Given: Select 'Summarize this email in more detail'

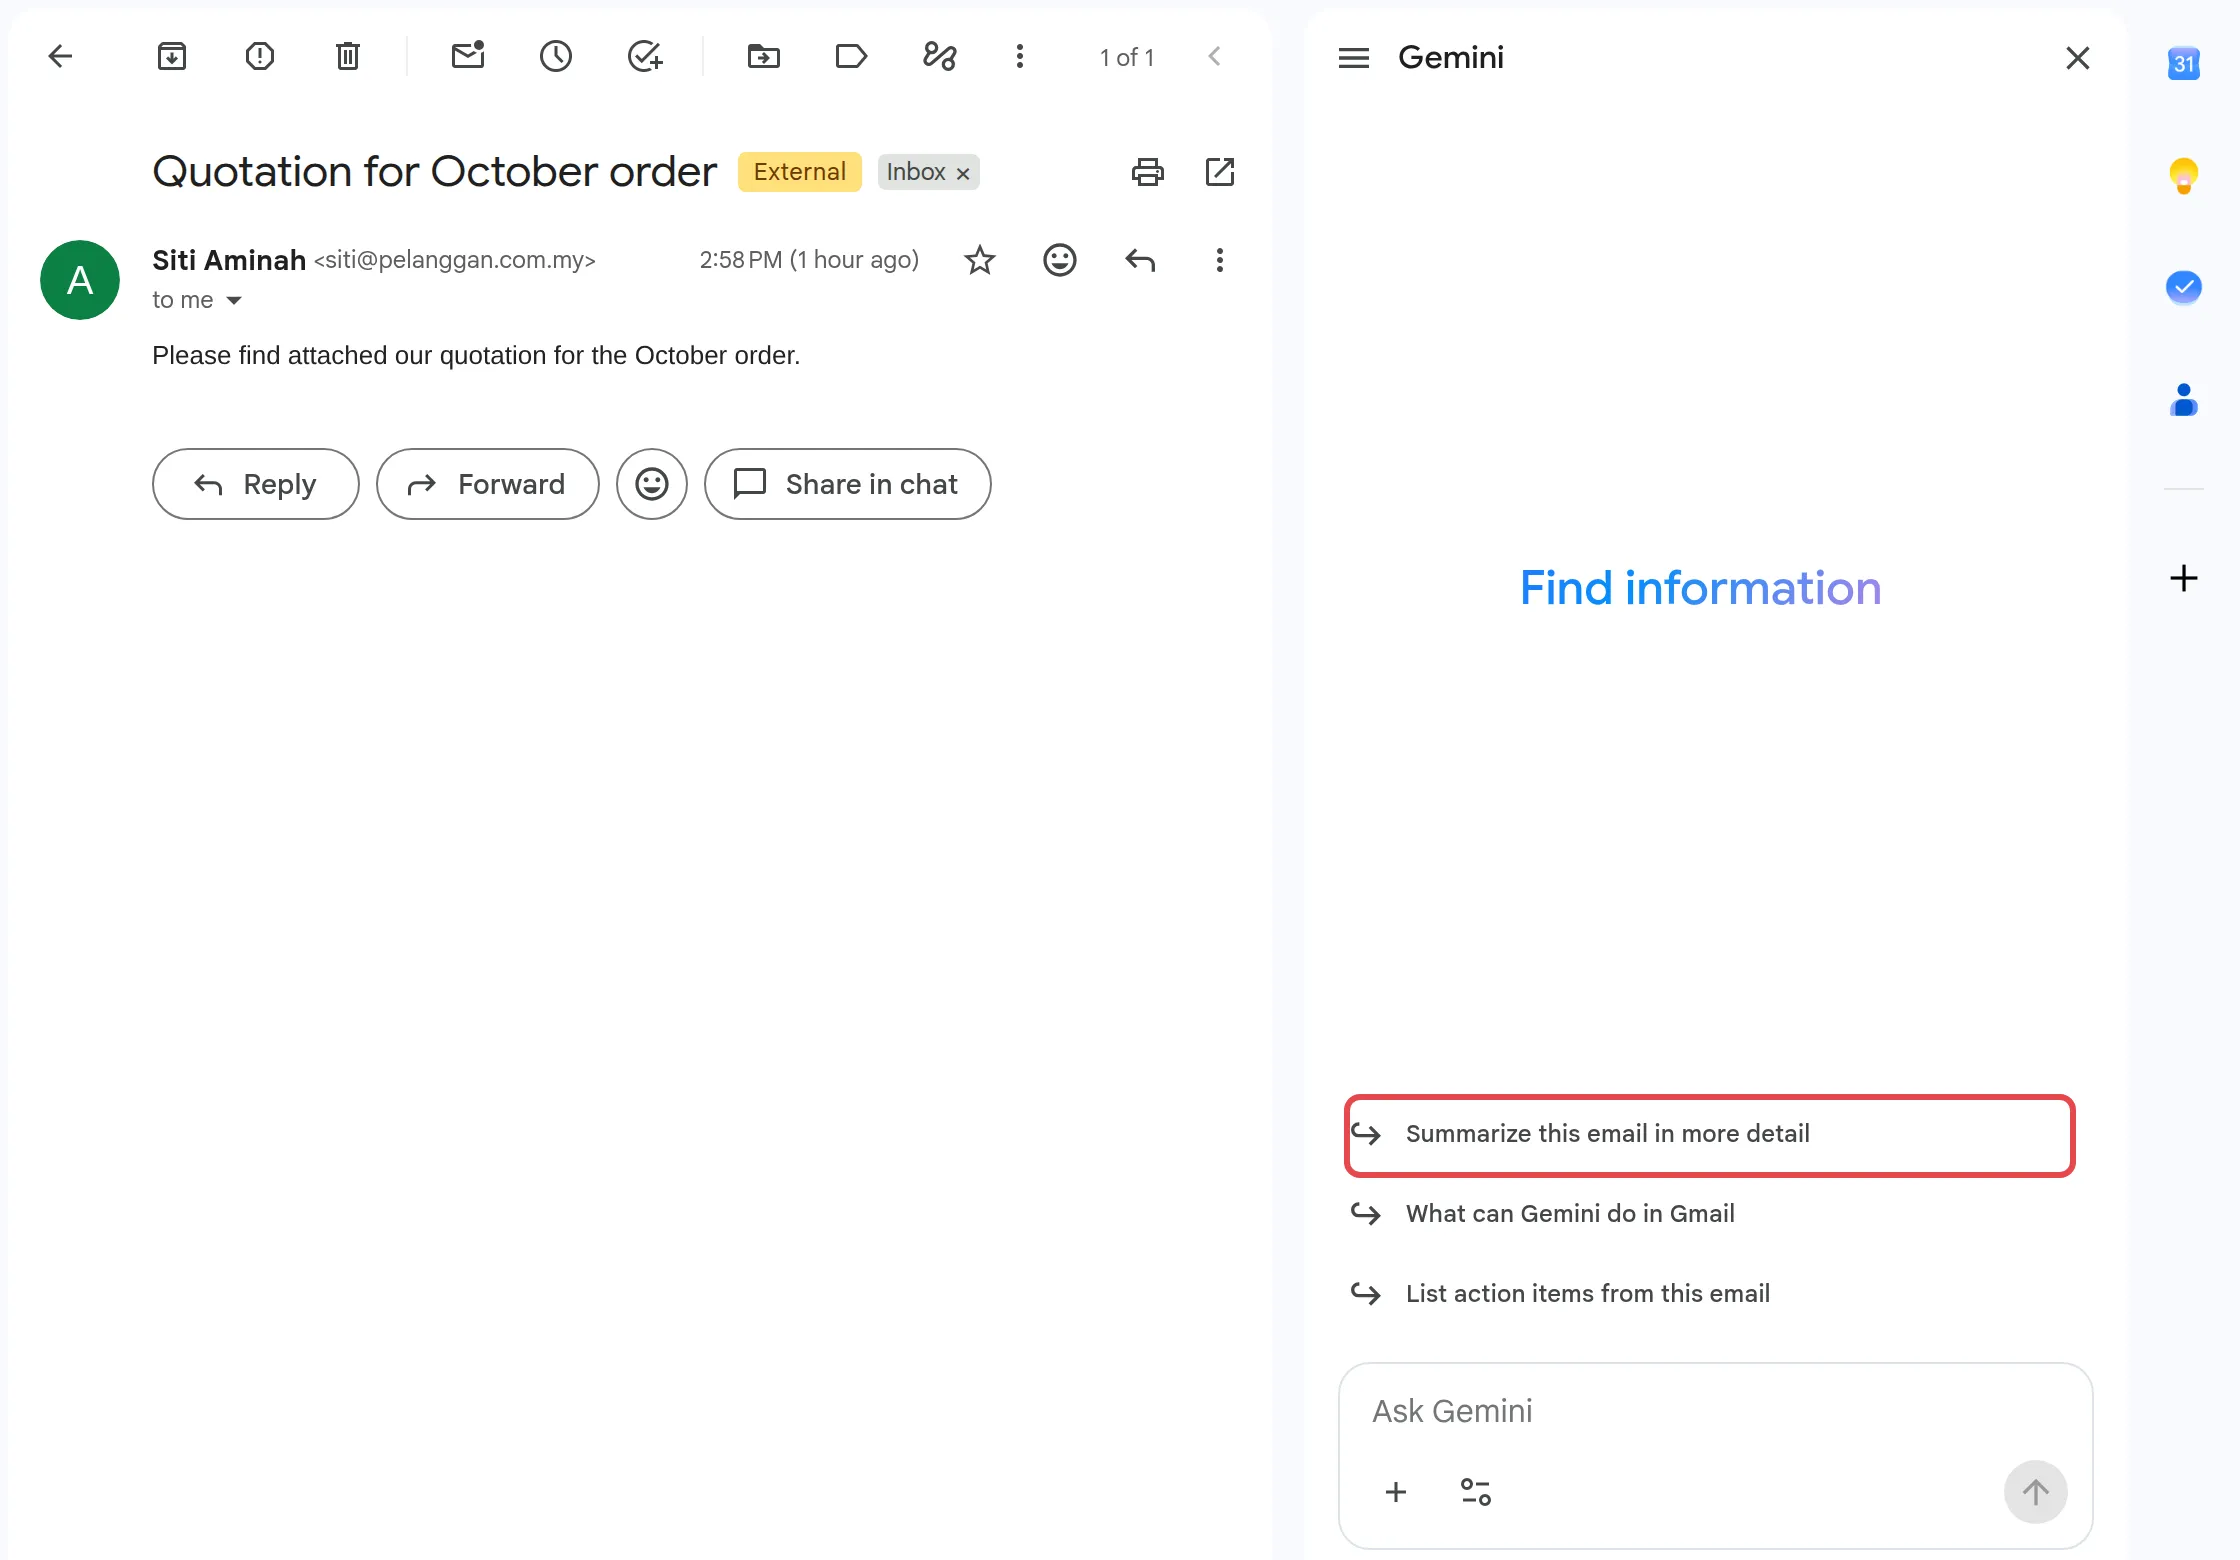Looking at the screenshot, I should [x=1709, y=1134].
